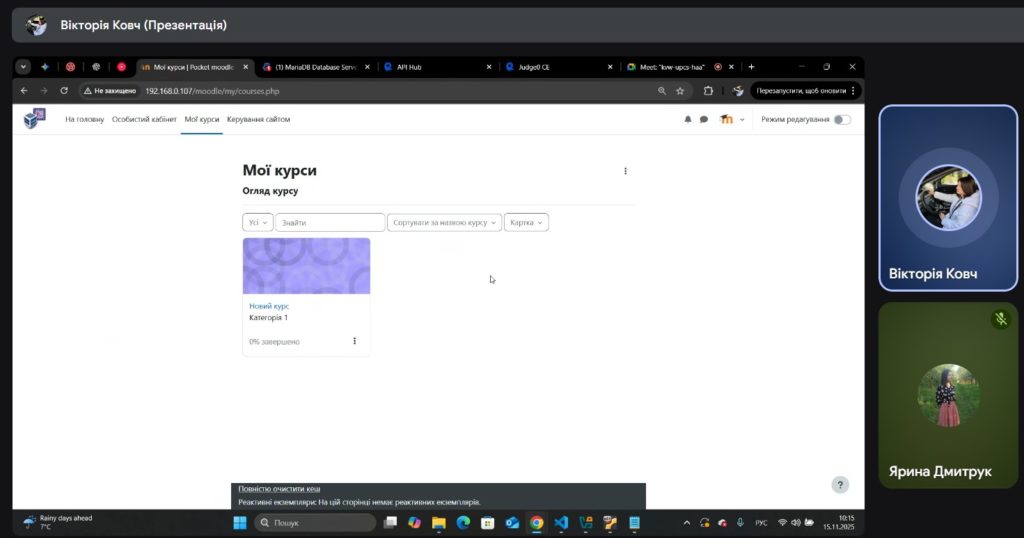The image size is (1024, 538).
Task: Open the user profile menu dropdown
Action: [732, 119]
